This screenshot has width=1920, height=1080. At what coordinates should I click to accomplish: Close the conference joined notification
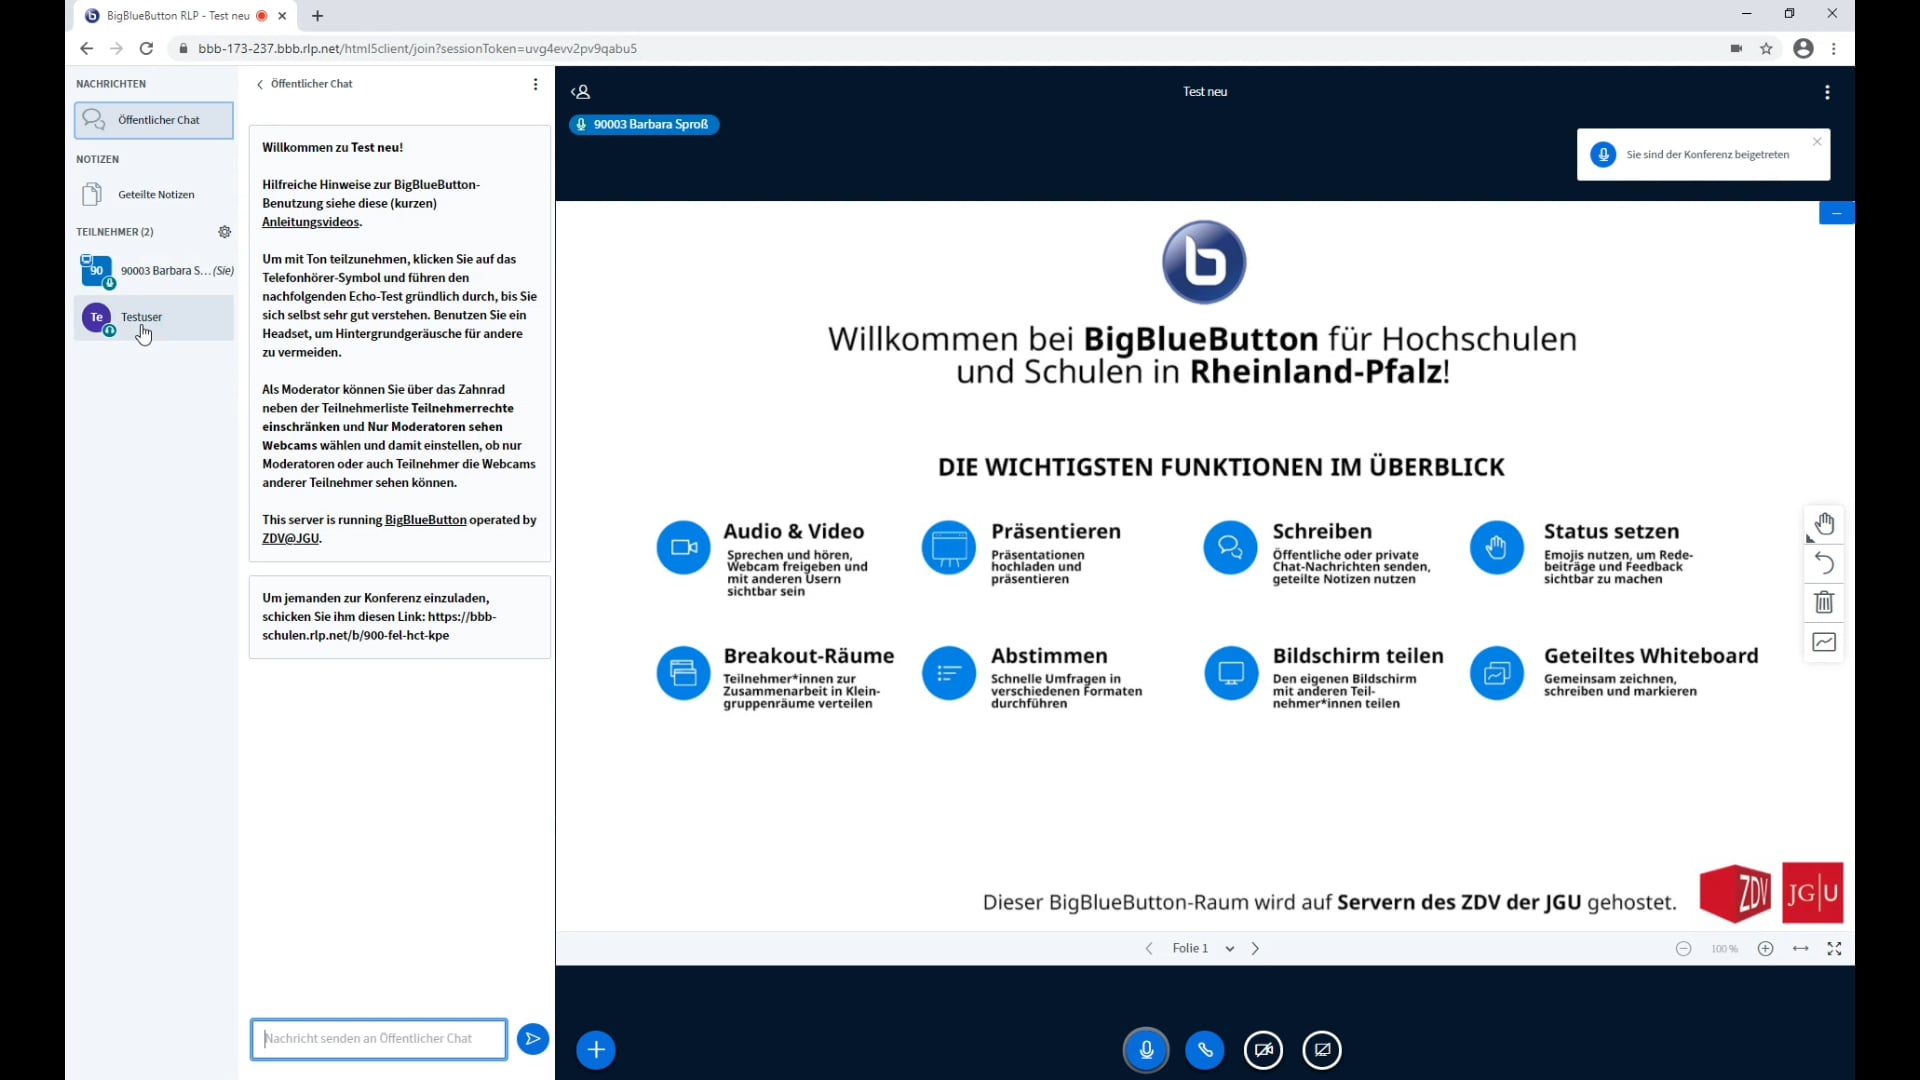(x=1817, y=142)
